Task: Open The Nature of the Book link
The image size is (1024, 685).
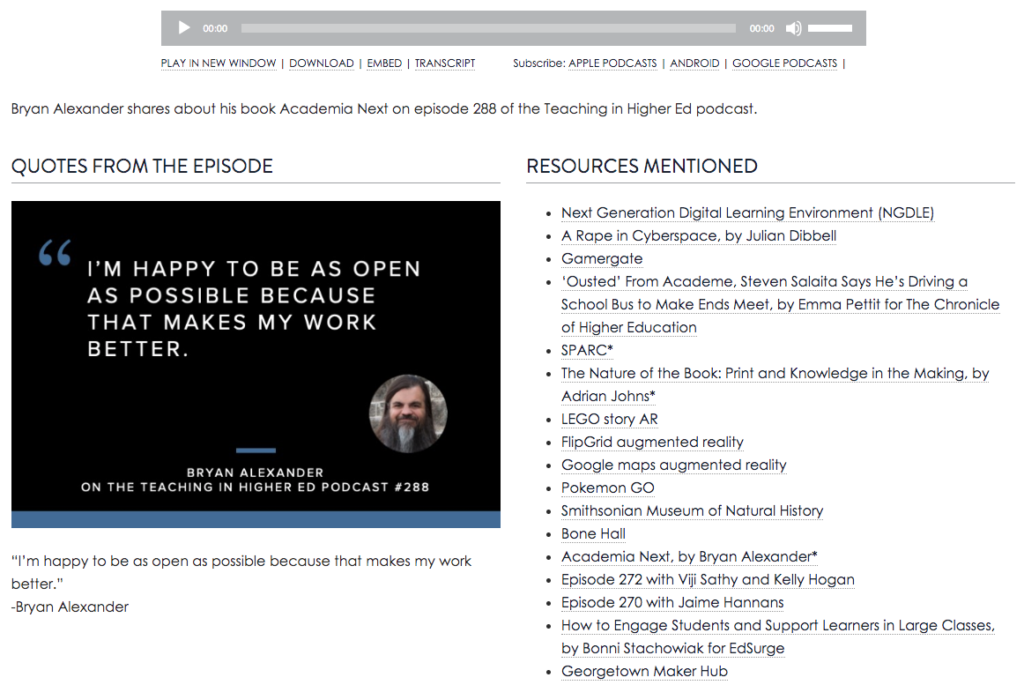Action: tap(775, 385)
